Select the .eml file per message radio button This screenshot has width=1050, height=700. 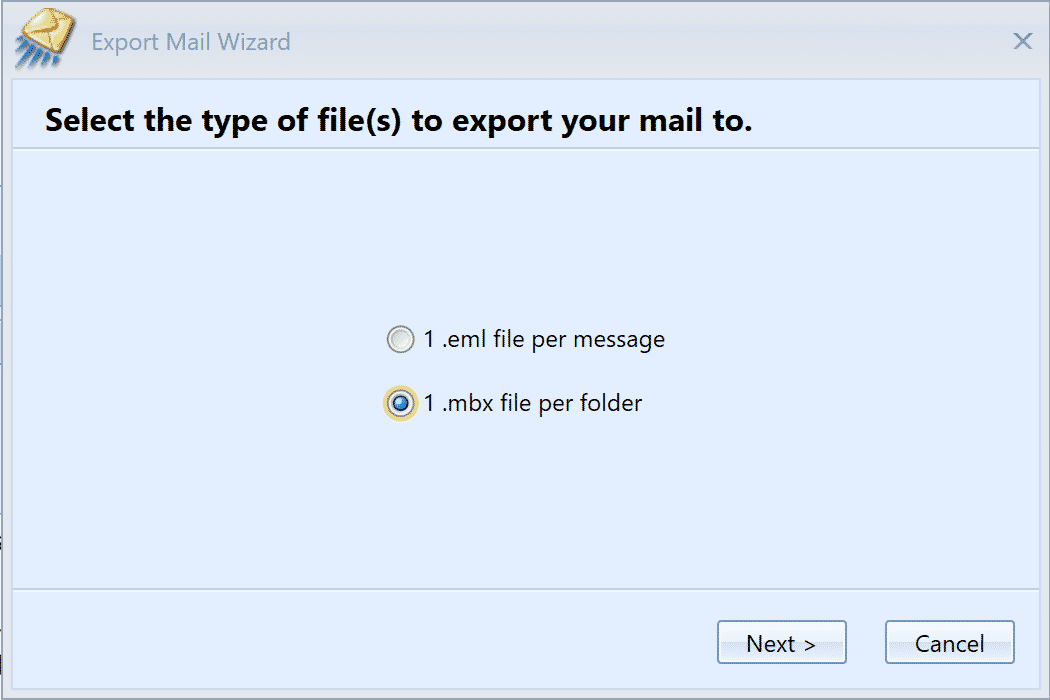[400, 340]
